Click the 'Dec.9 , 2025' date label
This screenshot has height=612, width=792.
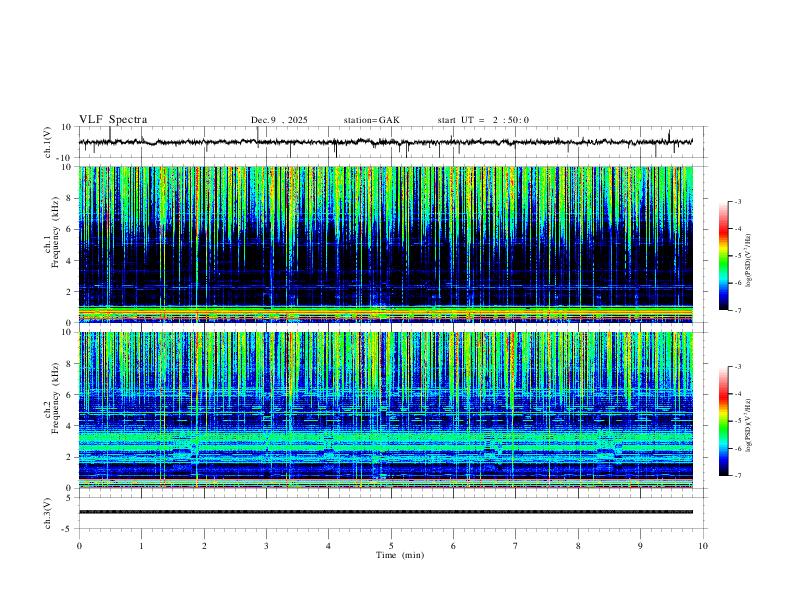279,120
